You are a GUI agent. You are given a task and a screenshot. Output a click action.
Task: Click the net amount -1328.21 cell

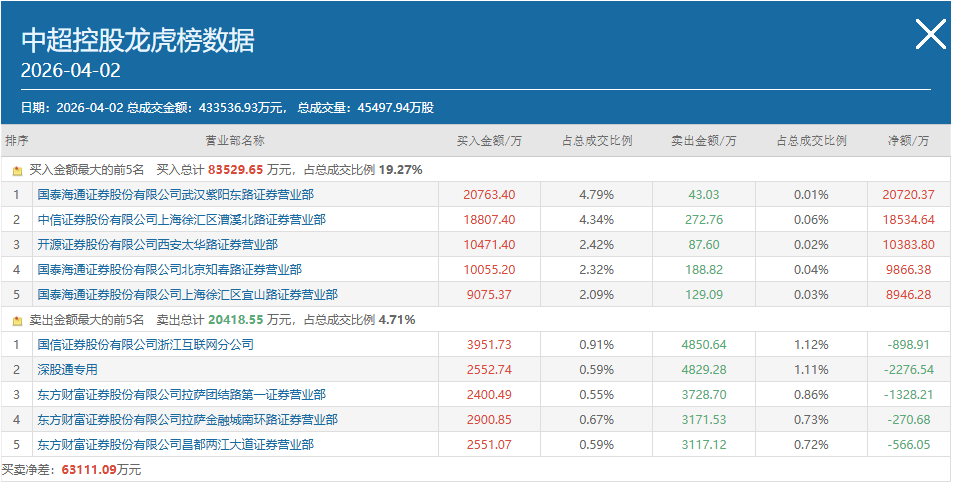pyautogui.click(x=908, y=394)
